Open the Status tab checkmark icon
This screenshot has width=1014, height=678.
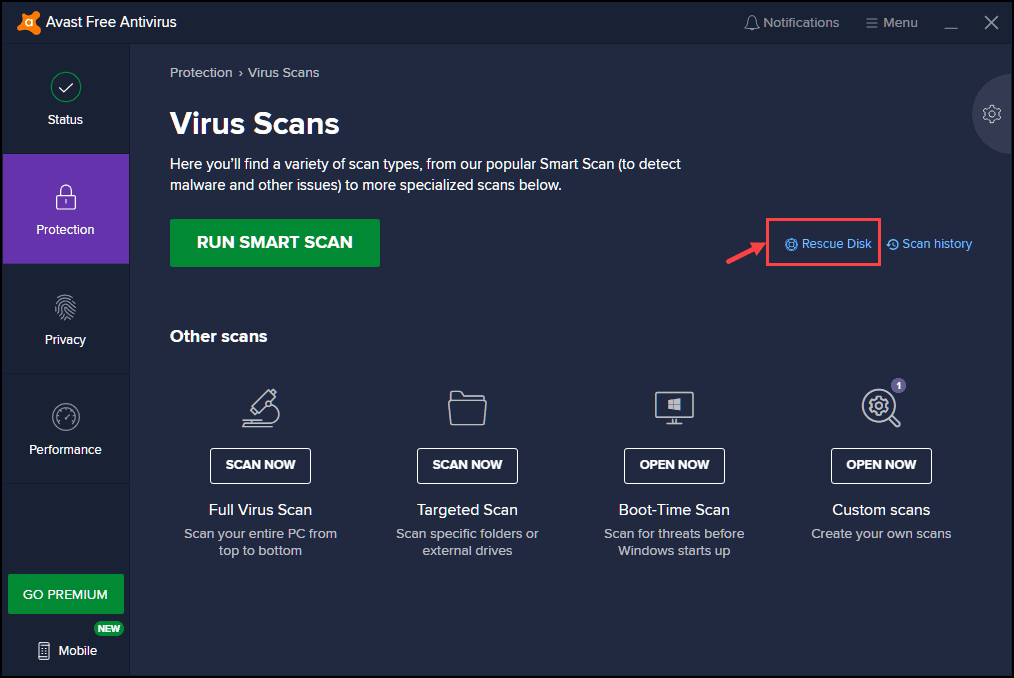point(65,88)
